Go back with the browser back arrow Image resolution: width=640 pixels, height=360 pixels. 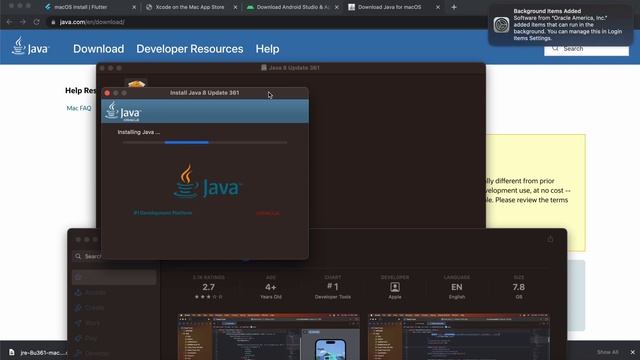pyautogui.click(x=9, y=22)
